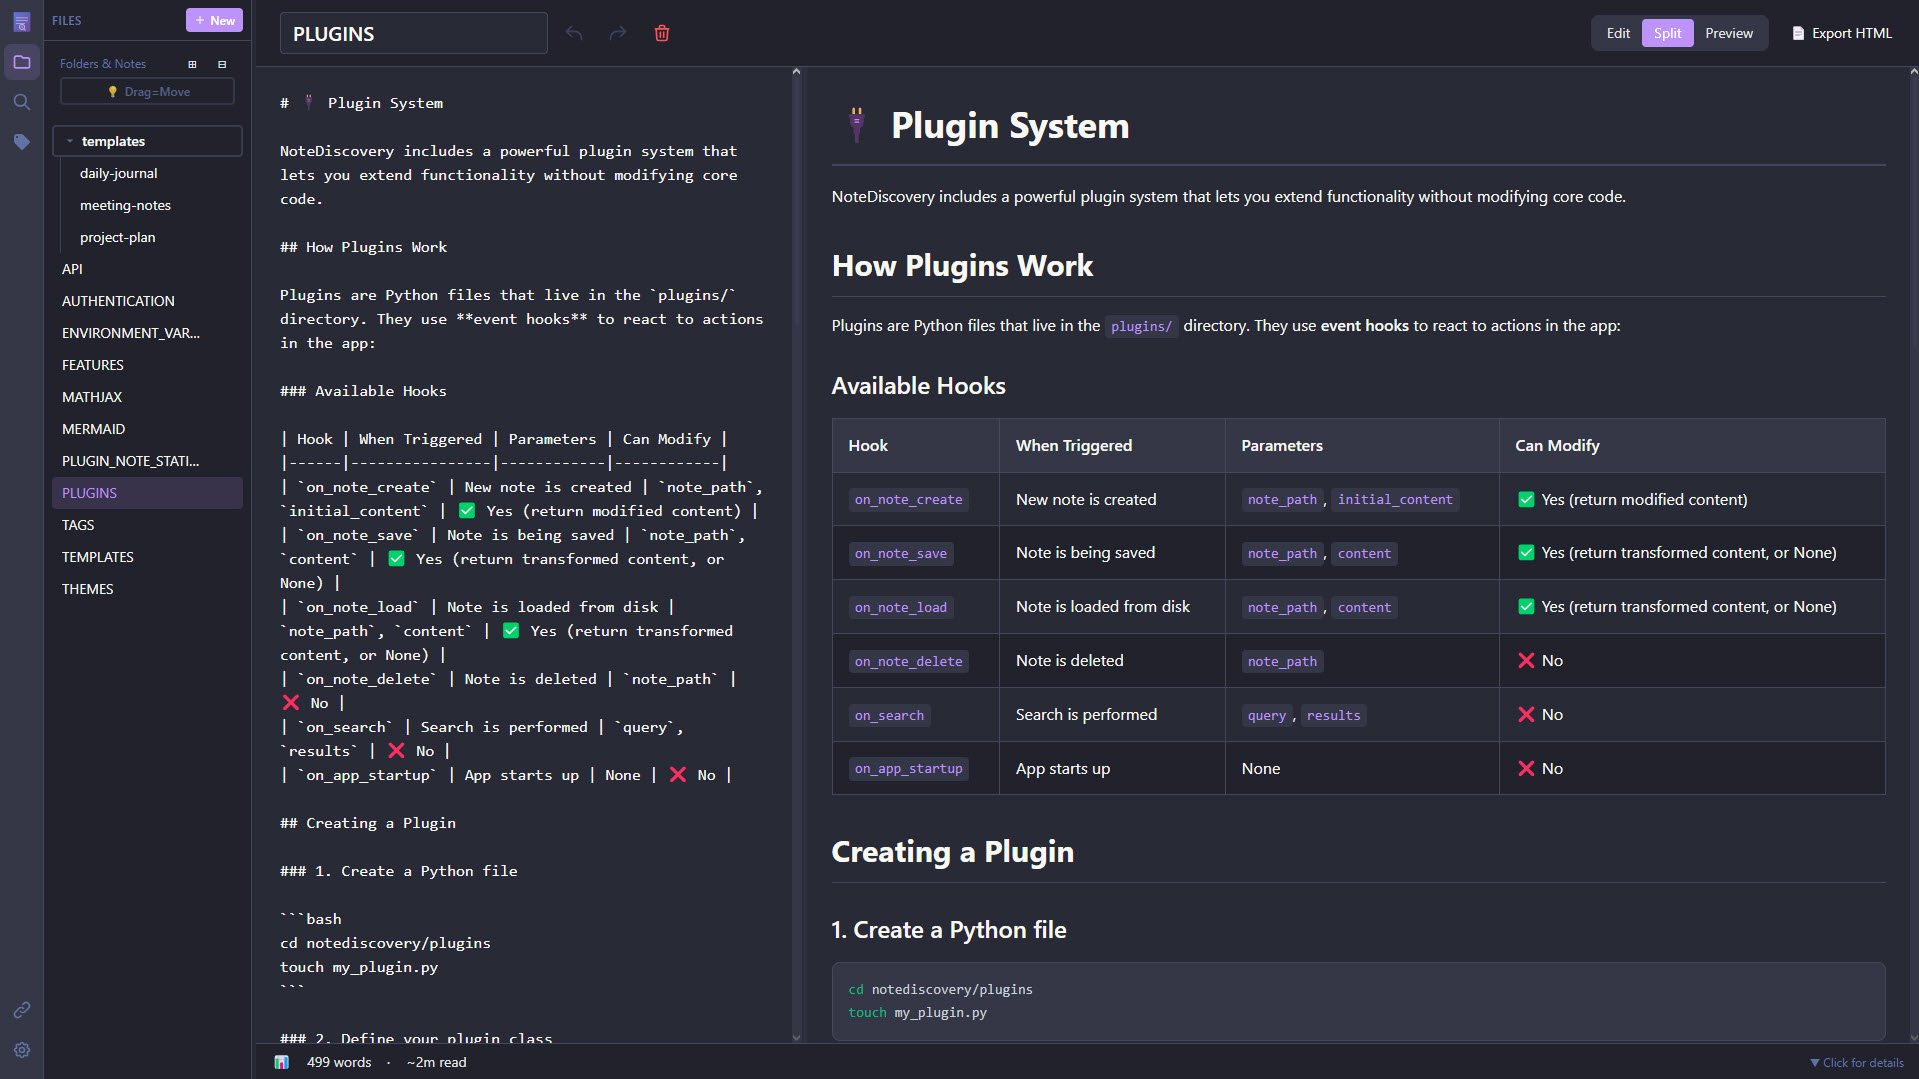Viewport: 1919px width, 1079px height.
Task: Click the NoteDiscovery app logo icon
Action: click(21, 21)
